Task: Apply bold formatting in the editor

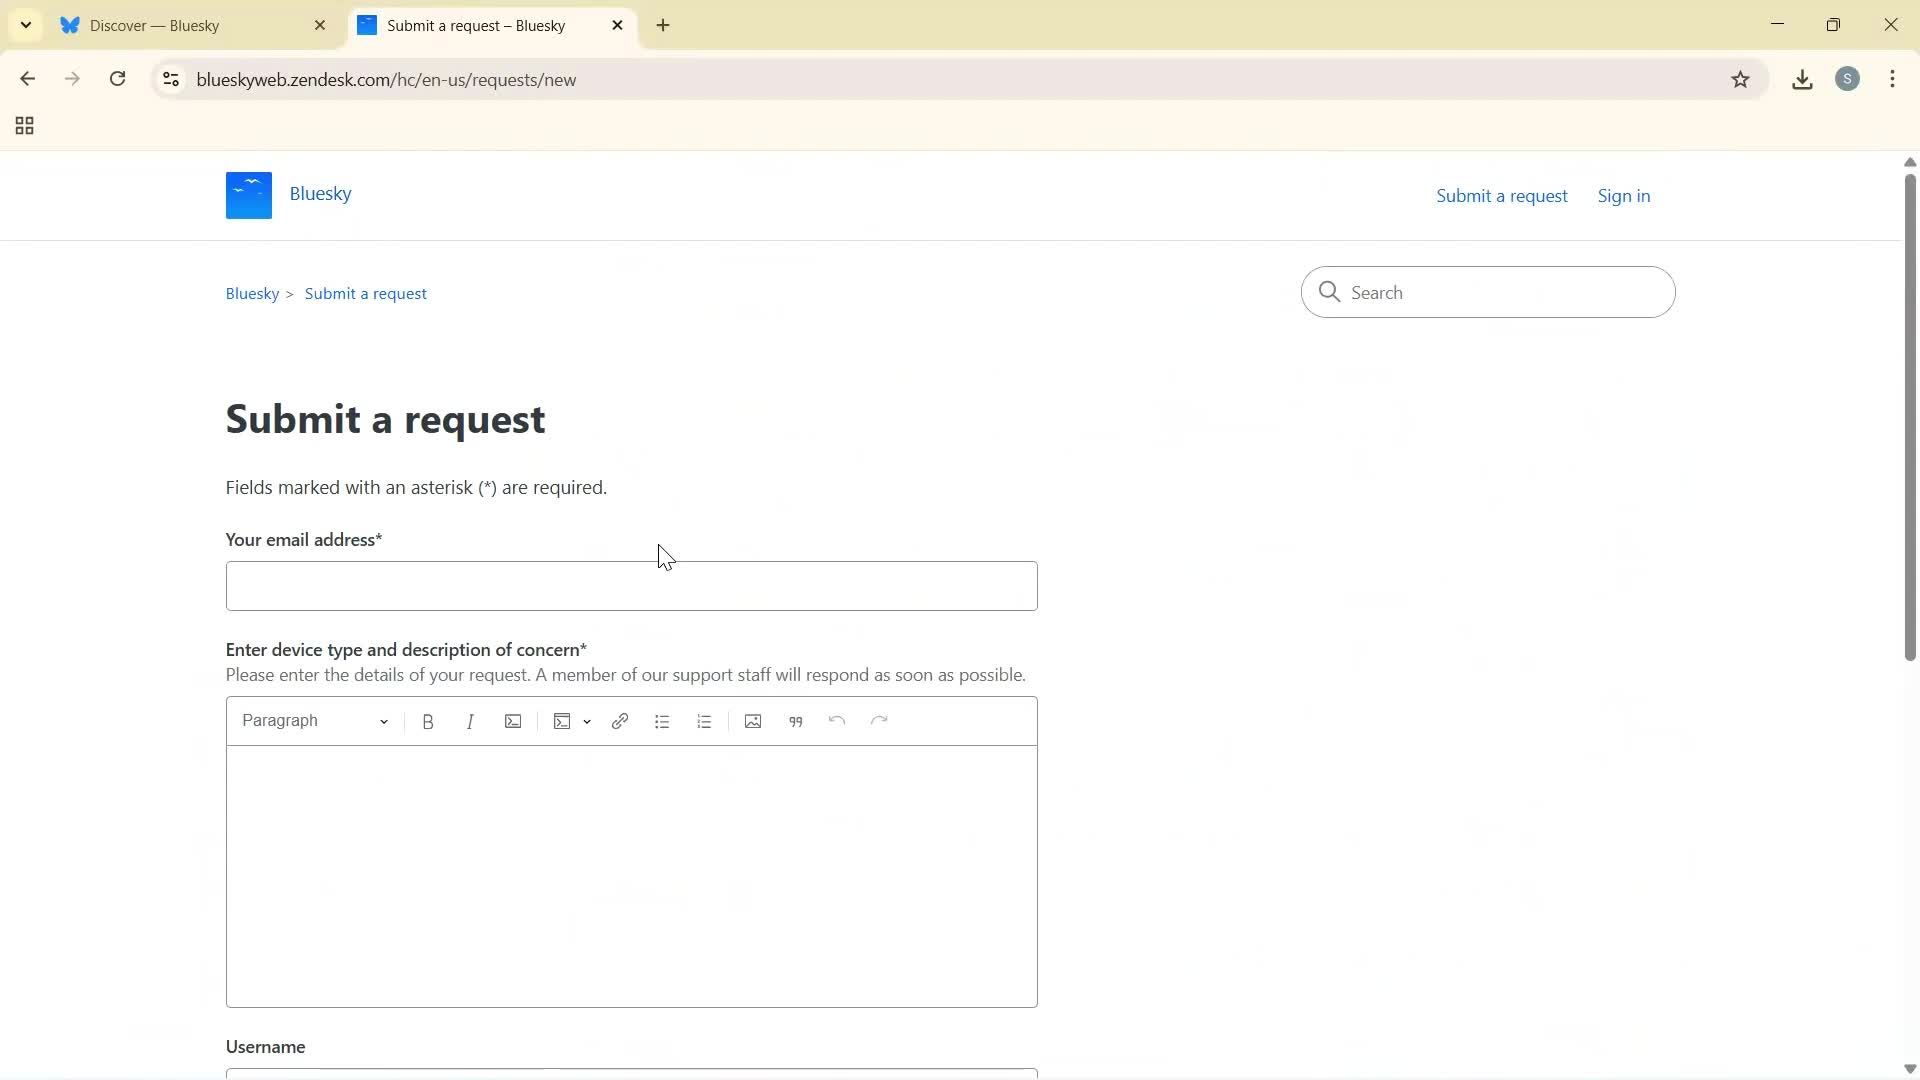Action: click(428, 721)
